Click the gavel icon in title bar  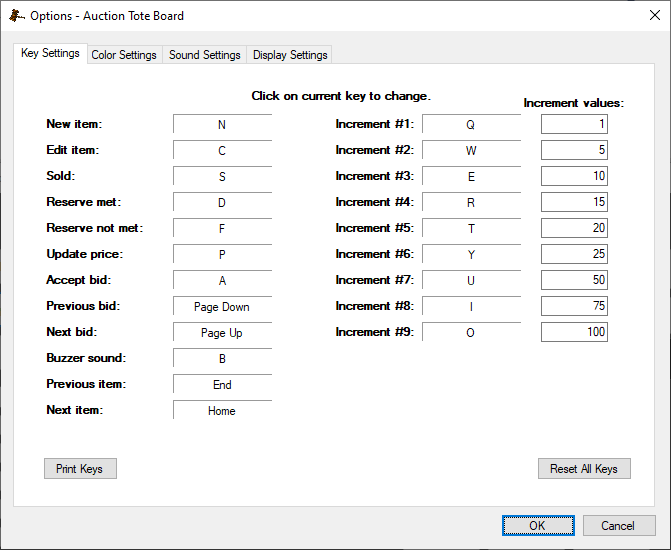(16, 16)
